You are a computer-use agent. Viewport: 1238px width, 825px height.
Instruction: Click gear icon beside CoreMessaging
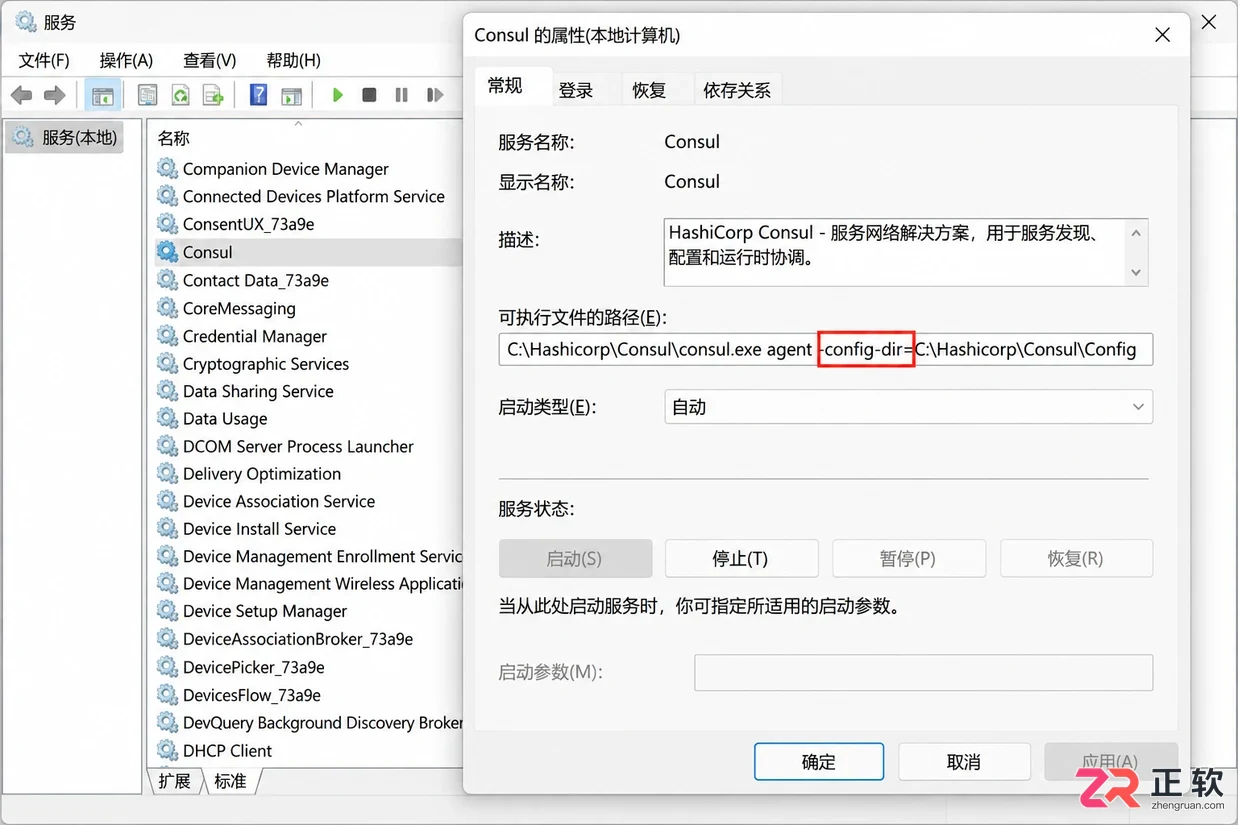click(x=167, y=308)
